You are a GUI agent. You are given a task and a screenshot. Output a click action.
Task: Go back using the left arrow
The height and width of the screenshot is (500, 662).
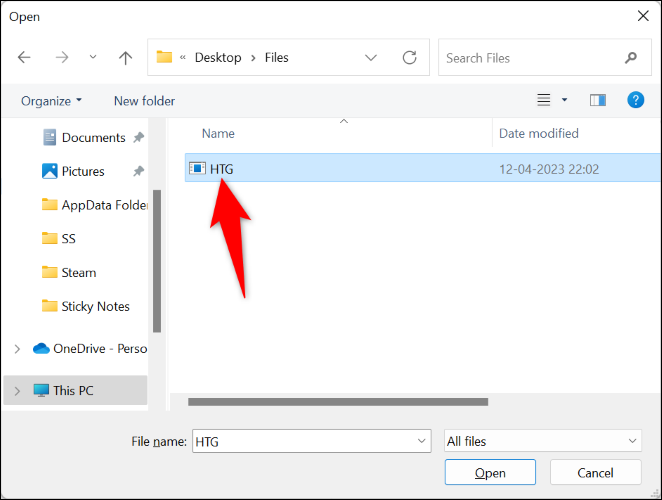(x=24, y=57)
